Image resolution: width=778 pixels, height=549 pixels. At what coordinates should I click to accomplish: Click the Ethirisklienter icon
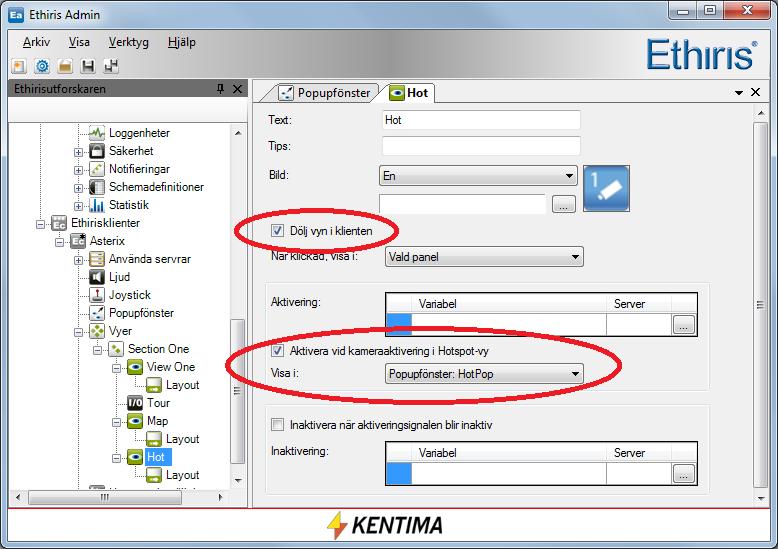pos(59,223)
